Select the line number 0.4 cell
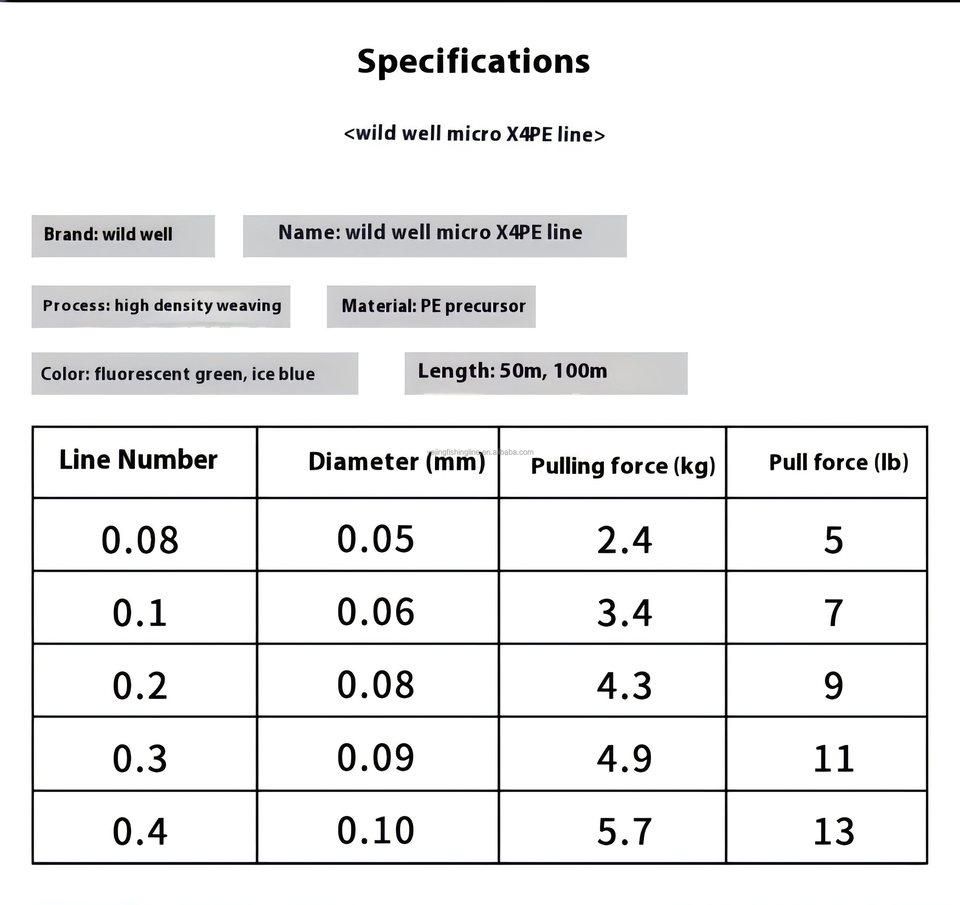 click(139, 832)
